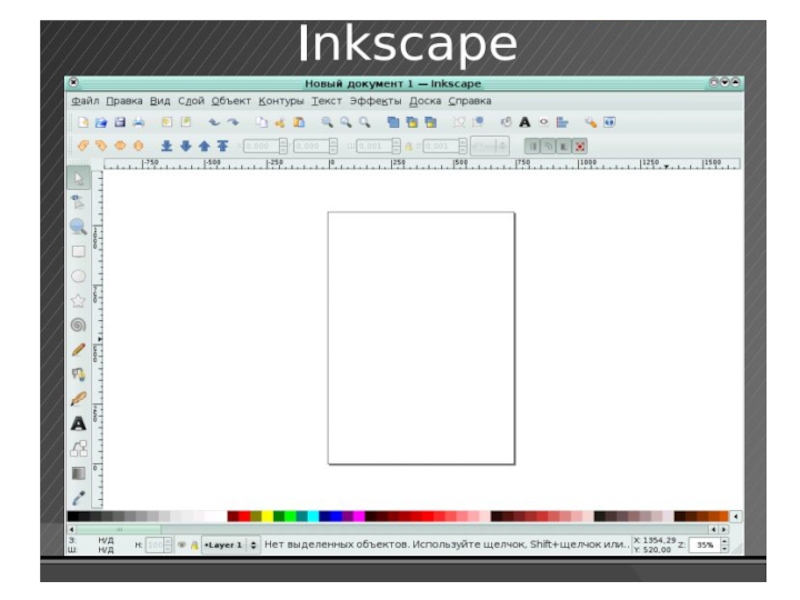
Task: Pick the Color dropper tool
Action: point(78,496)
